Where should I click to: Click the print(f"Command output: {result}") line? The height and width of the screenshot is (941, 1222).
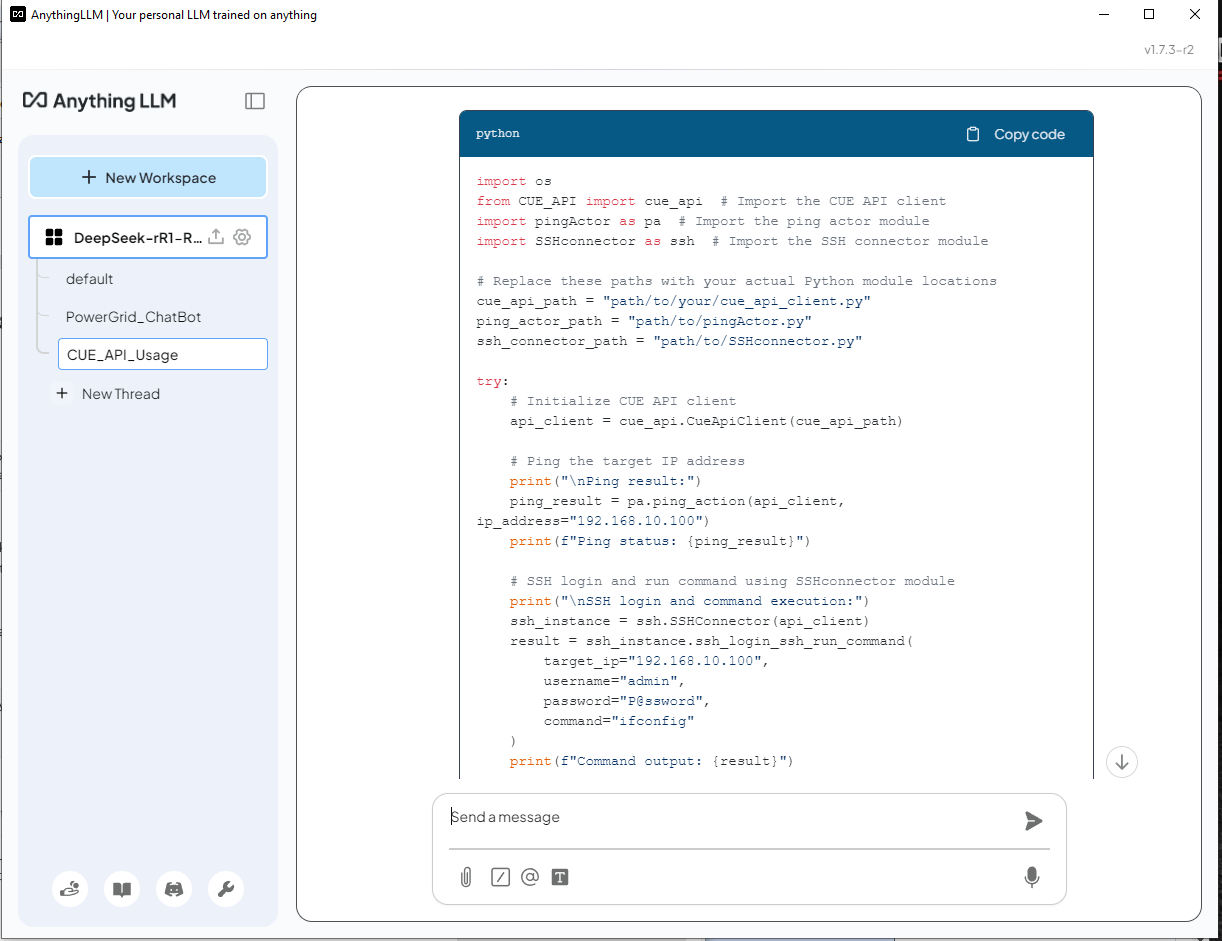tap(651, 761)
